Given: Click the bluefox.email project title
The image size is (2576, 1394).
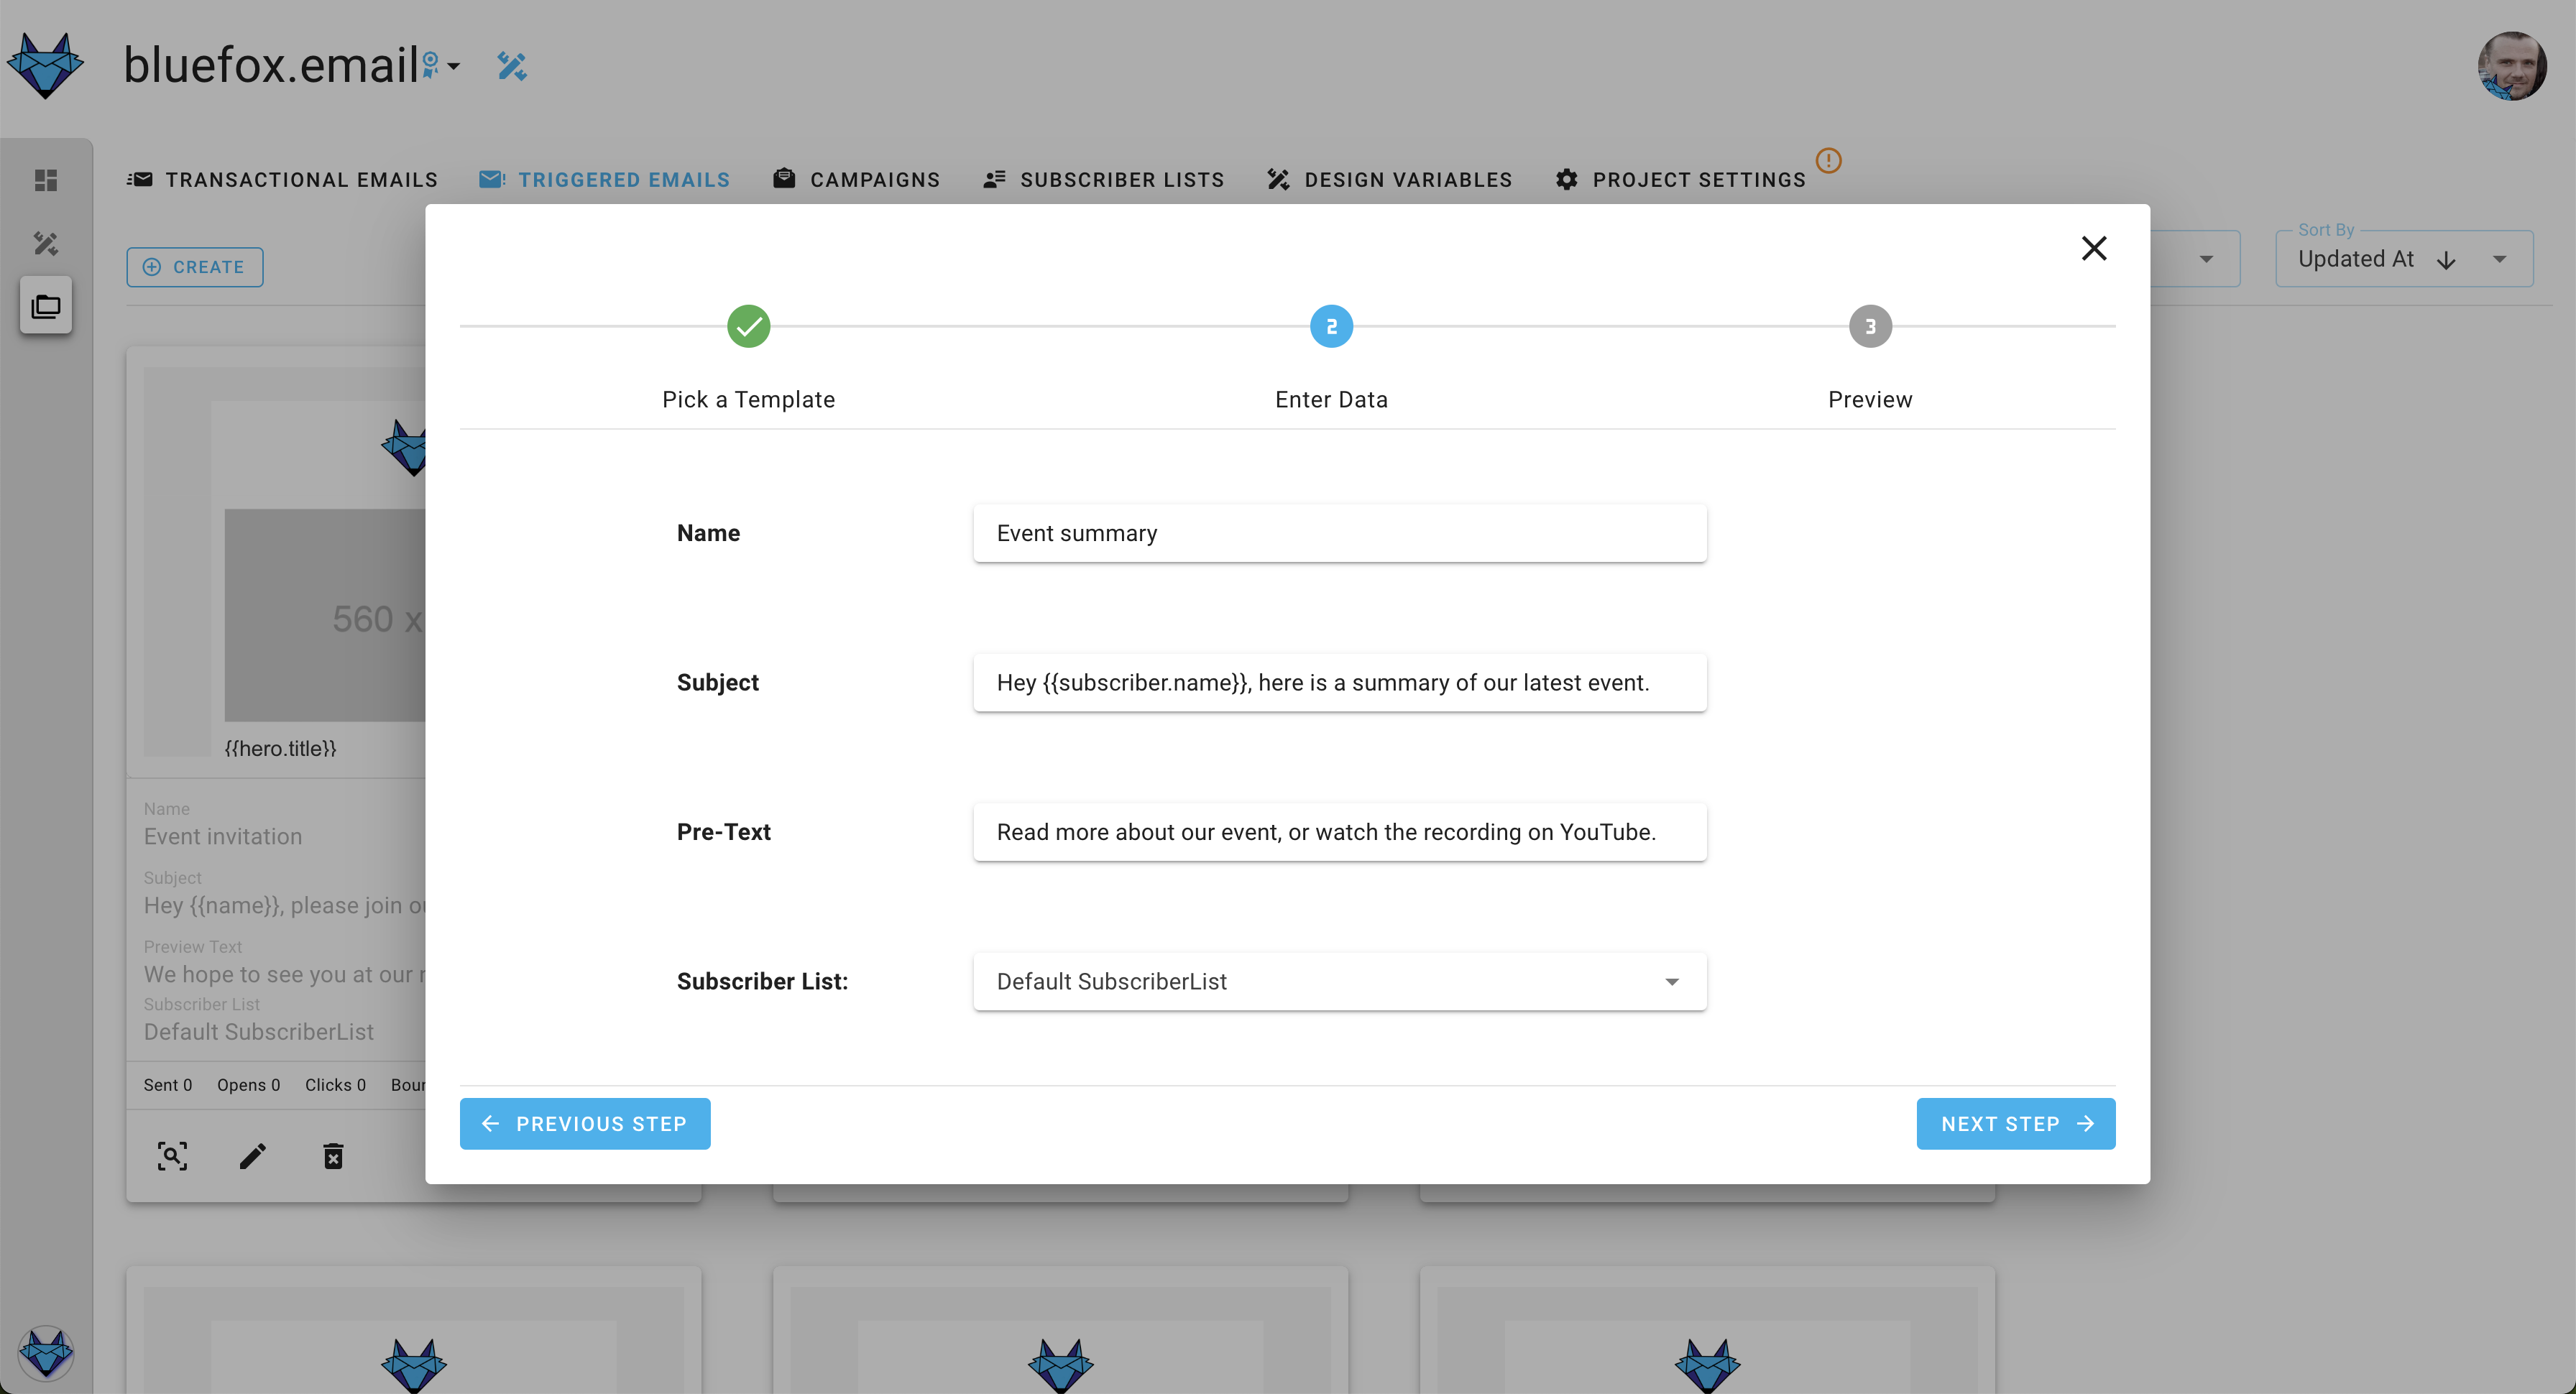Looking at the screenshot, I should pyautogui.click(x=270, y=65).
